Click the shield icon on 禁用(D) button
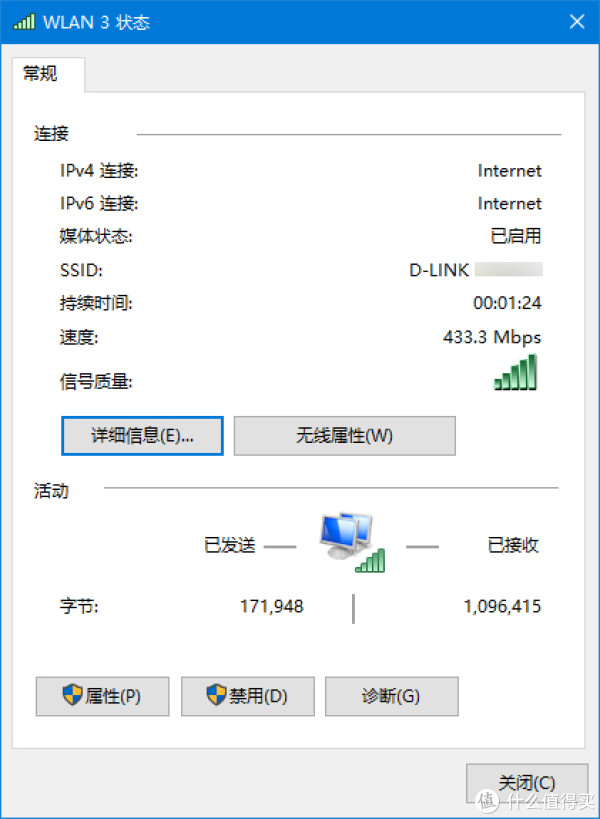Screen dimensions: 600x819 [216, 695]
